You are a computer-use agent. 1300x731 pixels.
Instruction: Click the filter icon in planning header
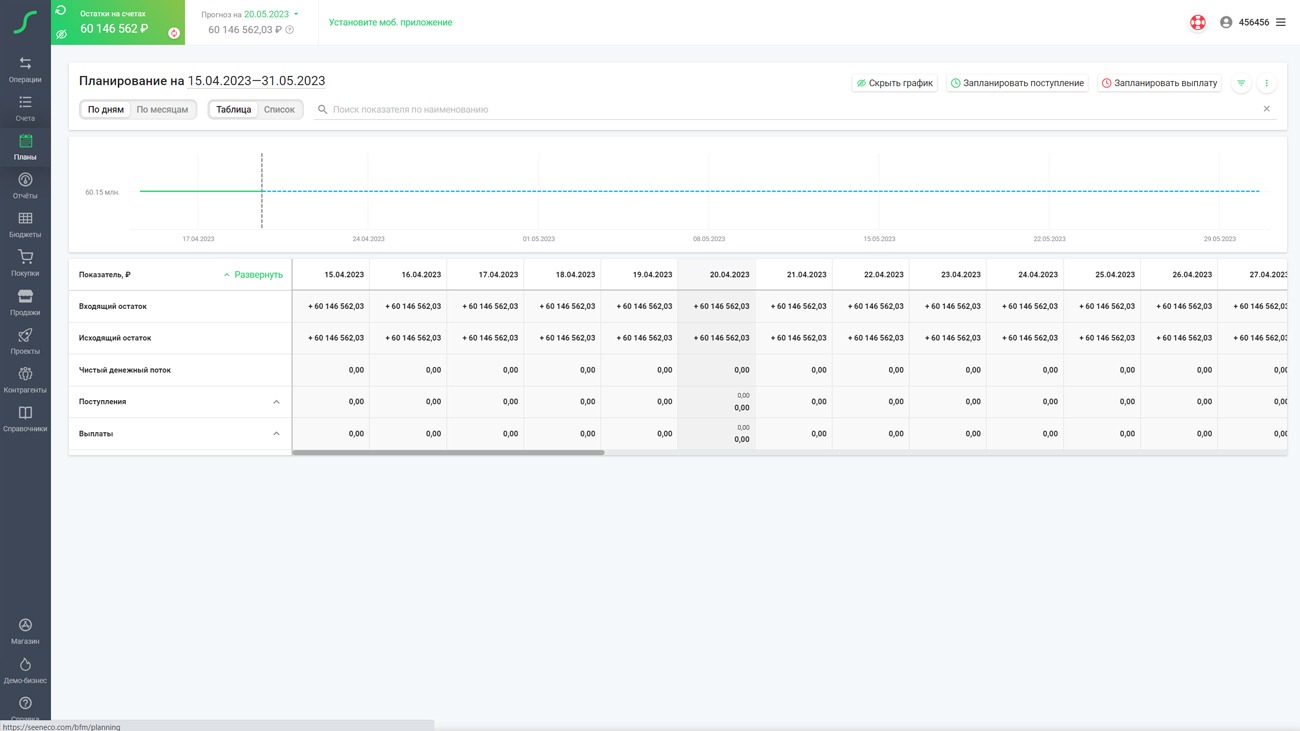(x=1241, y=83)
